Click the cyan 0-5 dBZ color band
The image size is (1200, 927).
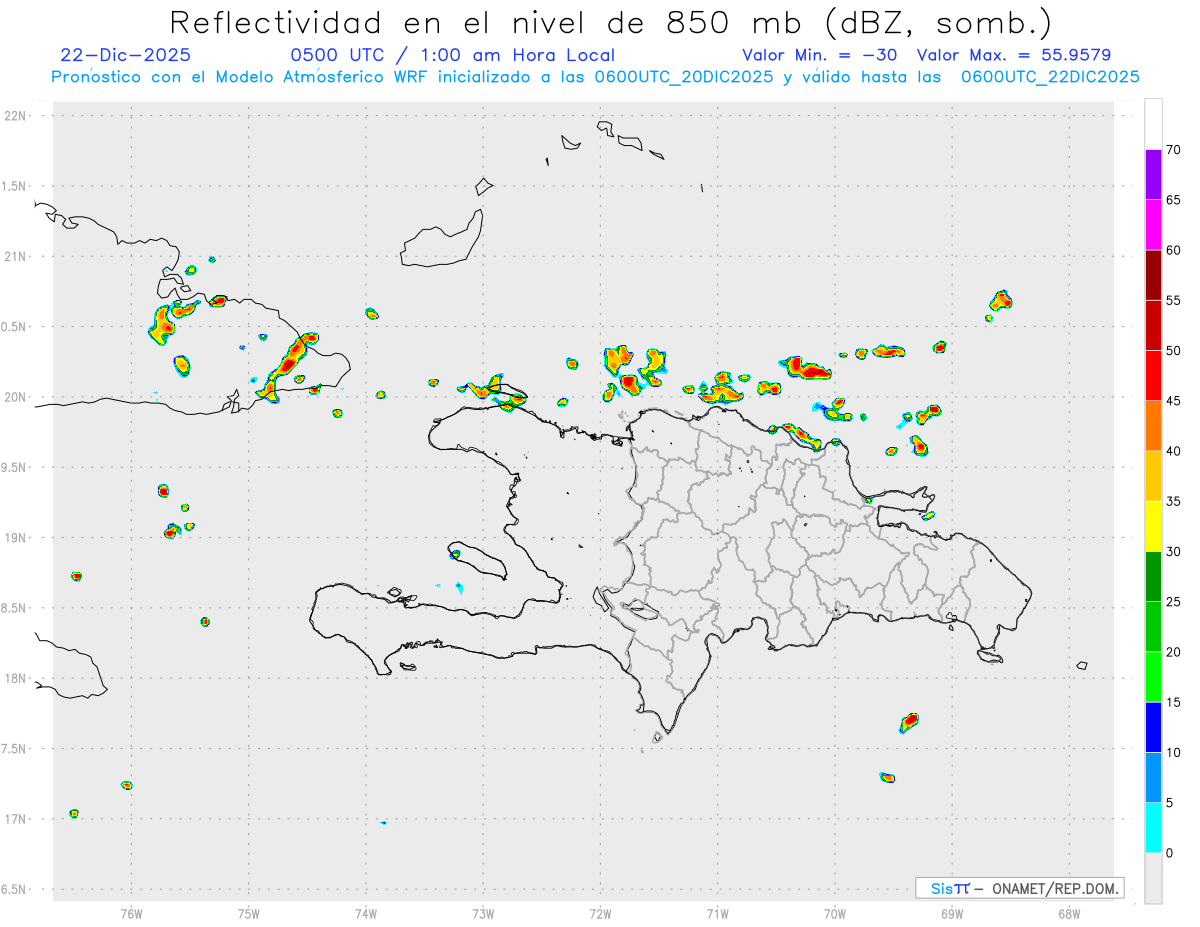point(1153,828)
